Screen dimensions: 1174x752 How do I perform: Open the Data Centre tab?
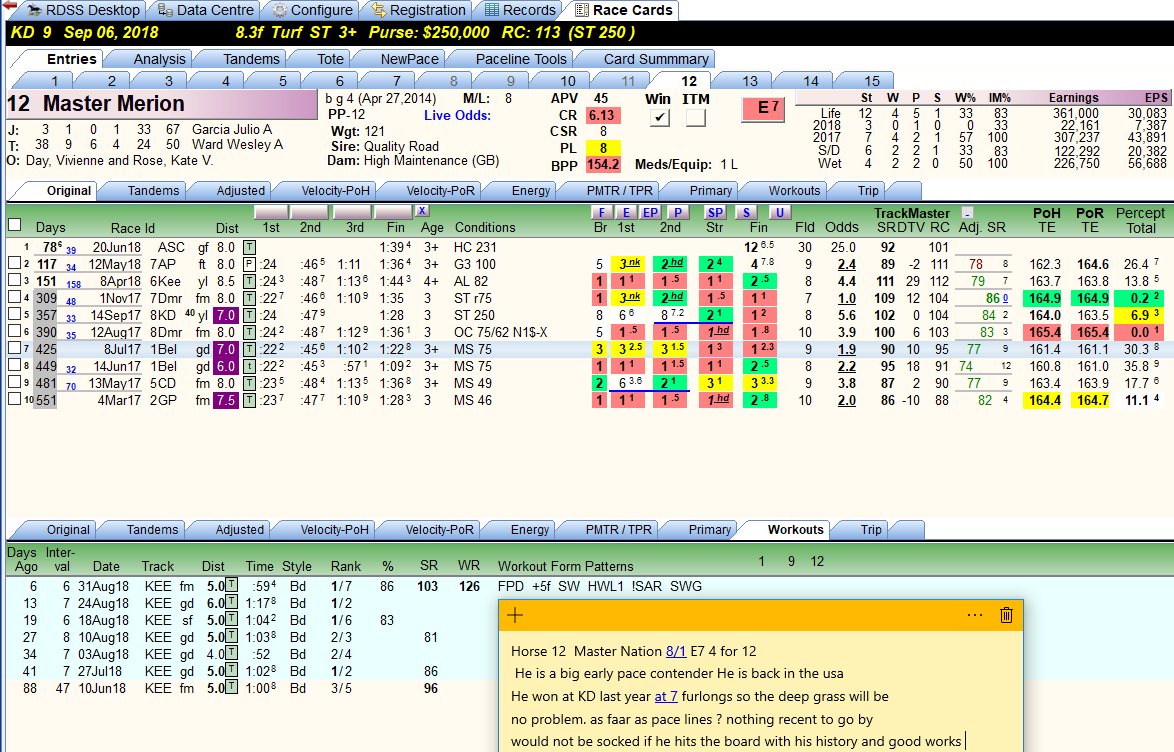(x=204, y=10)
